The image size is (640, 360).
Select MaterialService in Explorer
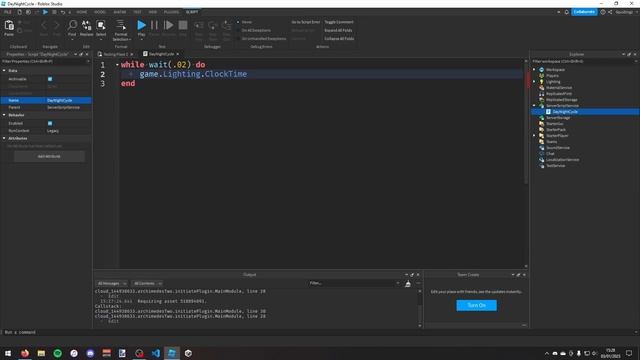tap(559, 88)
